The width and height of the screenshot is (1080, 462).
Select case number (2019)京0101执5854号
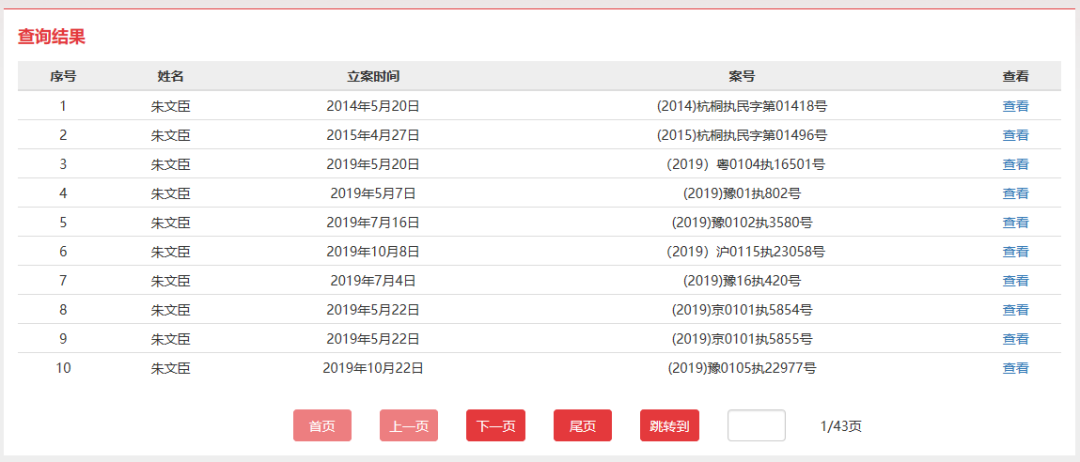[x=742, y=311]
